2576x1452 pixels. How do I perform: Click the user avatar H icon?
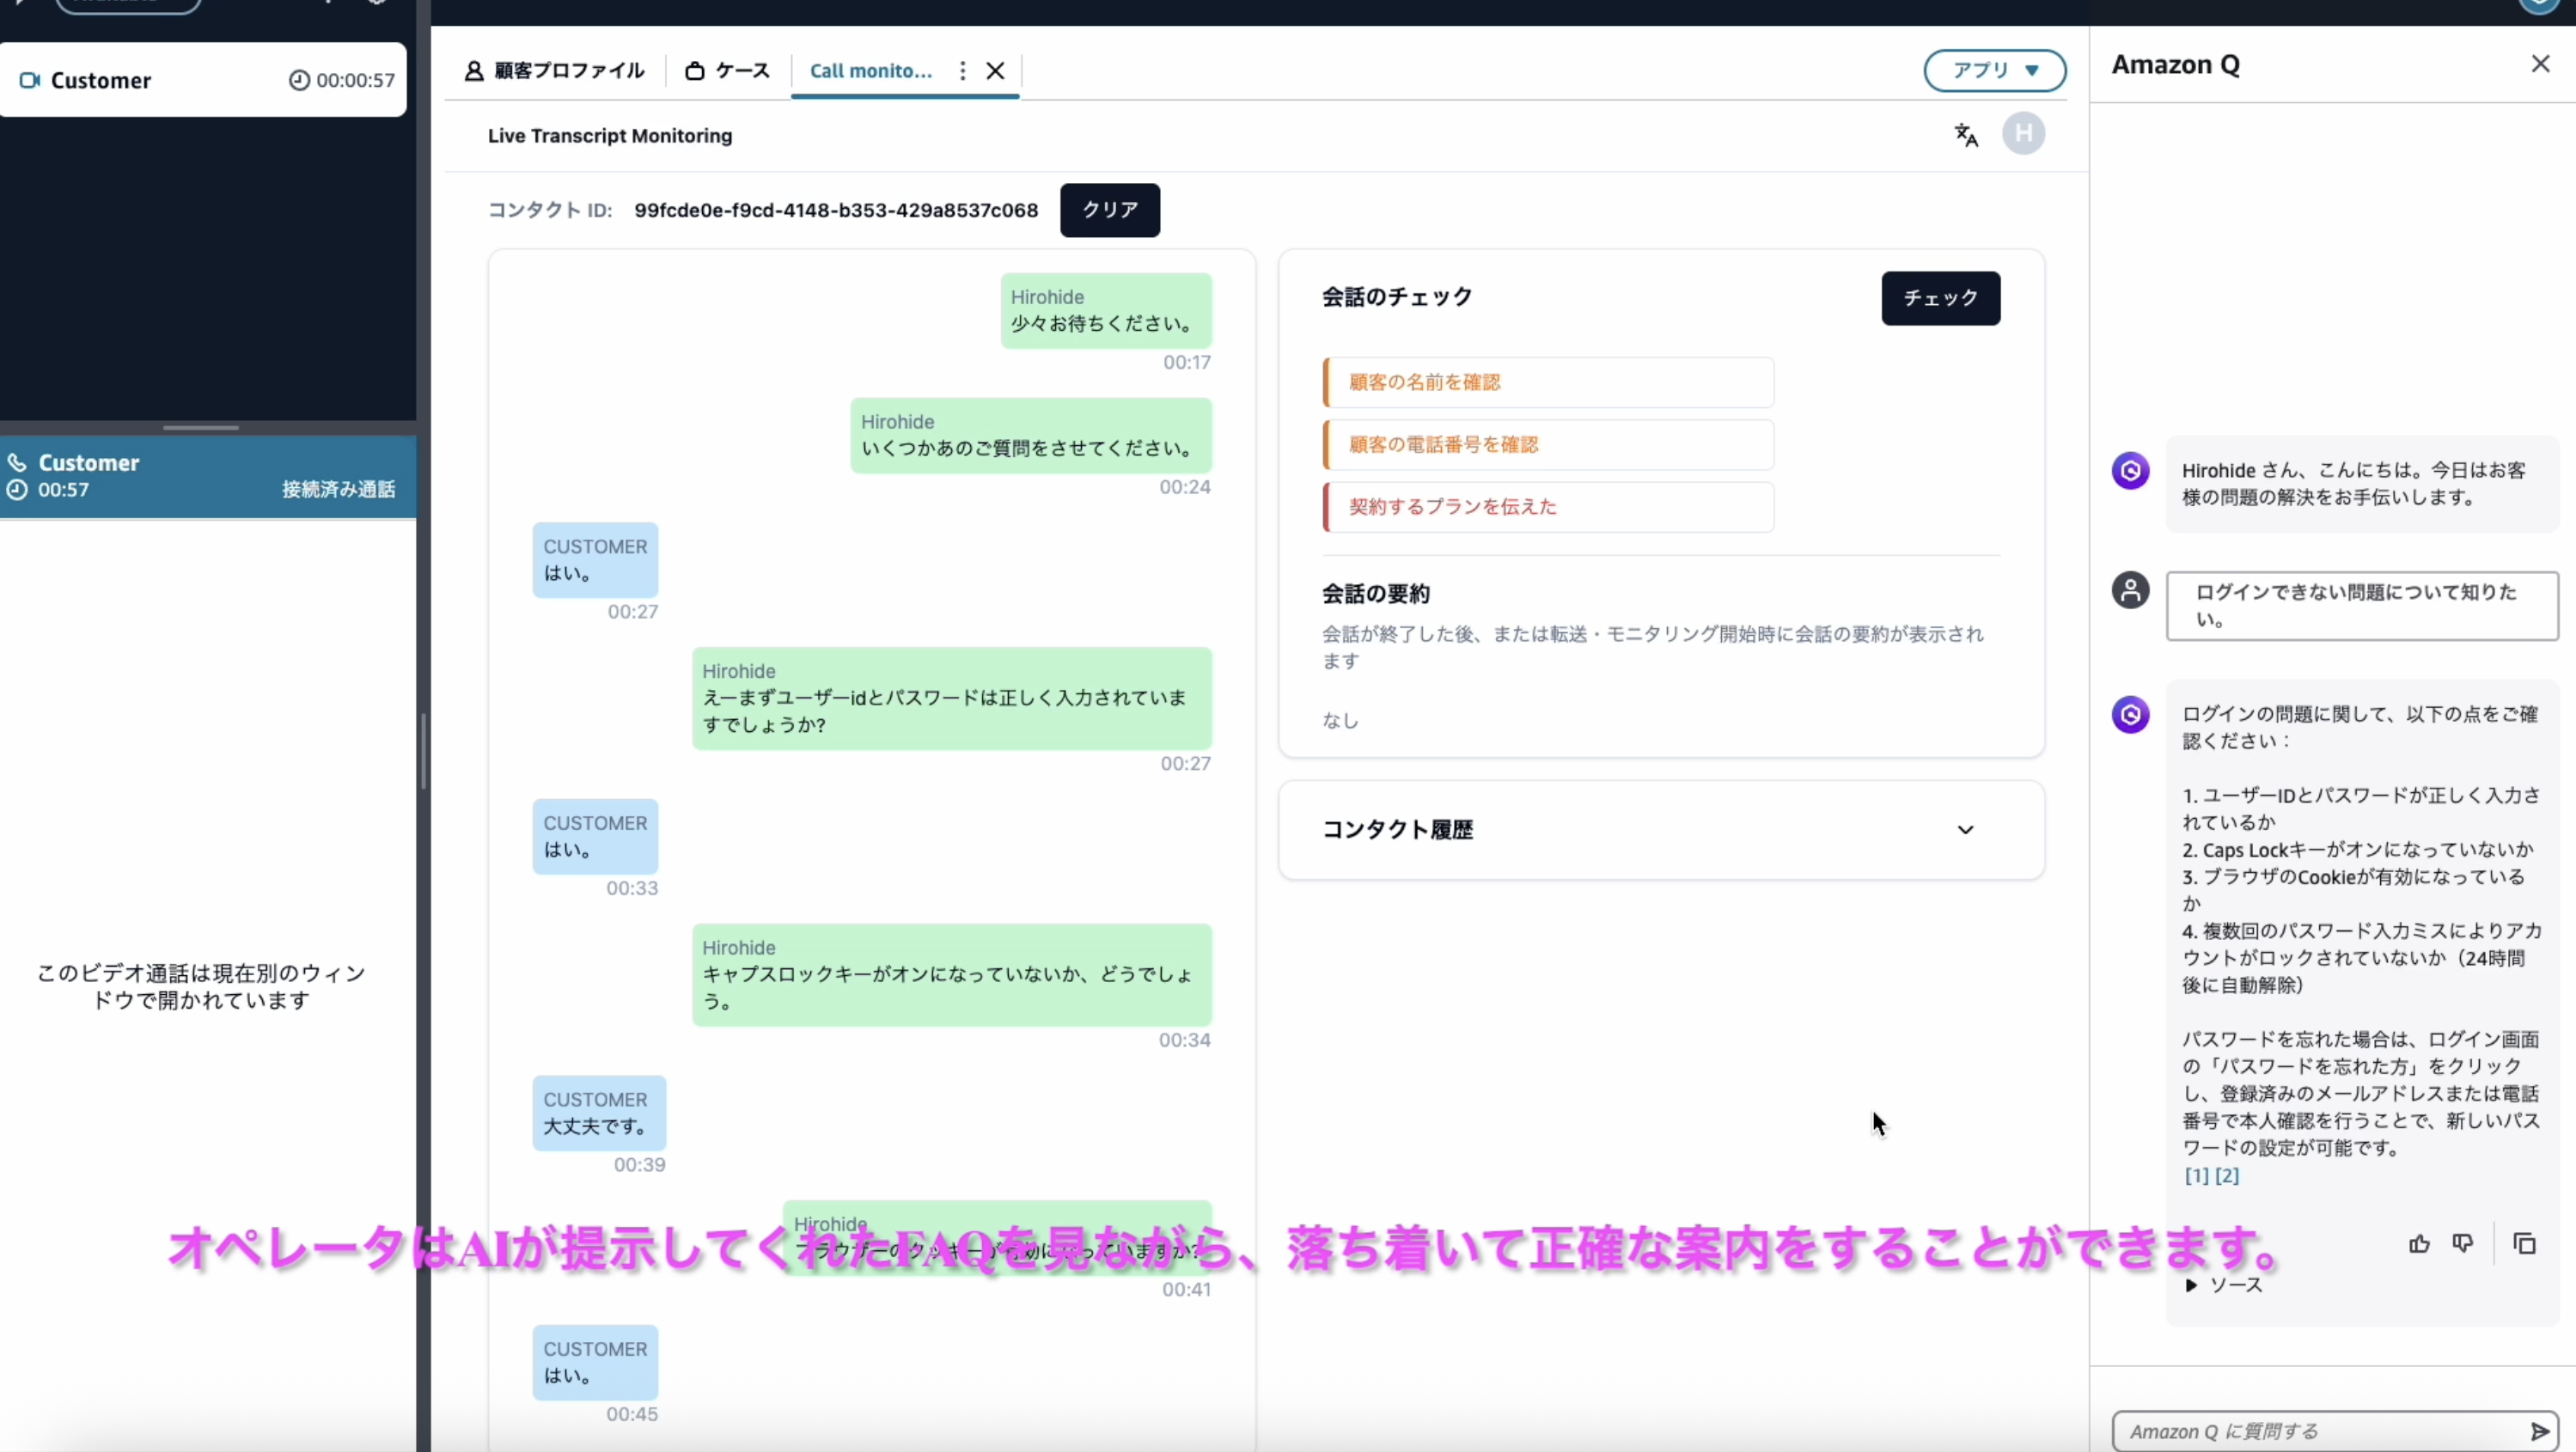click(2023, 134)
